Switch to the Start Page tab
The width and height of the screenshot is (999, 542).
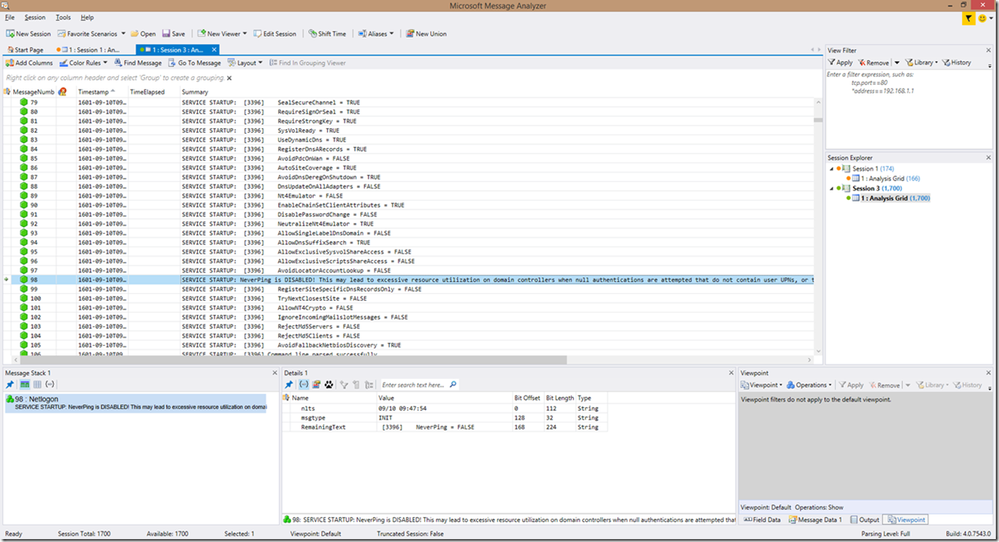pyautogui.click(x=25, y=50)
